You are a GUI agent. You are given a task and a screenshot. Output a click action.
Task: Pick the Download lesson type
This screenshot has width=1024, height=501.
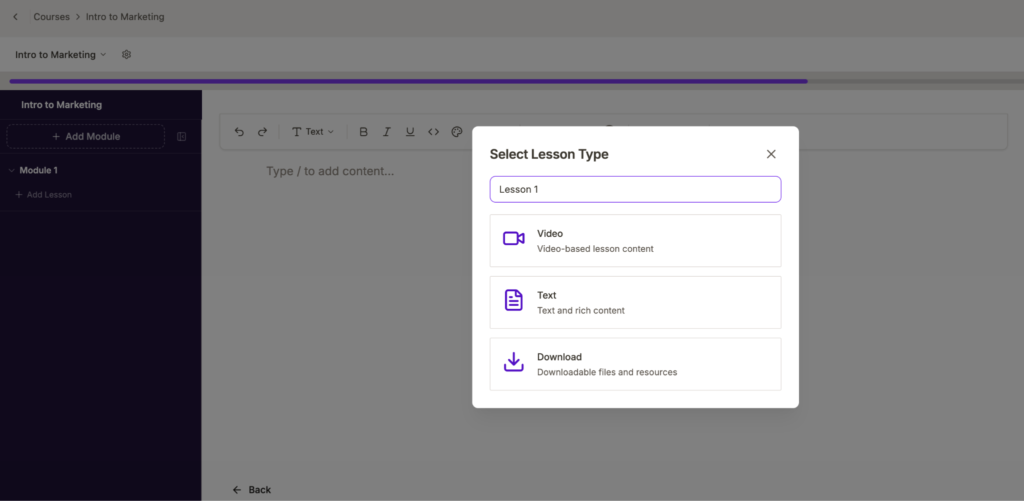click(635, 364)
